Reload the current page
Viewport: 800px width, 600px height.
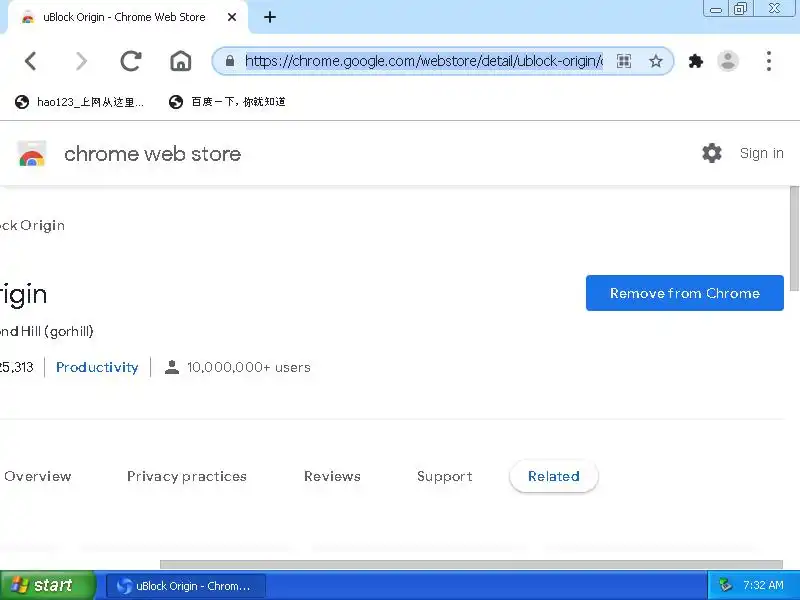[x=131, y=61]
